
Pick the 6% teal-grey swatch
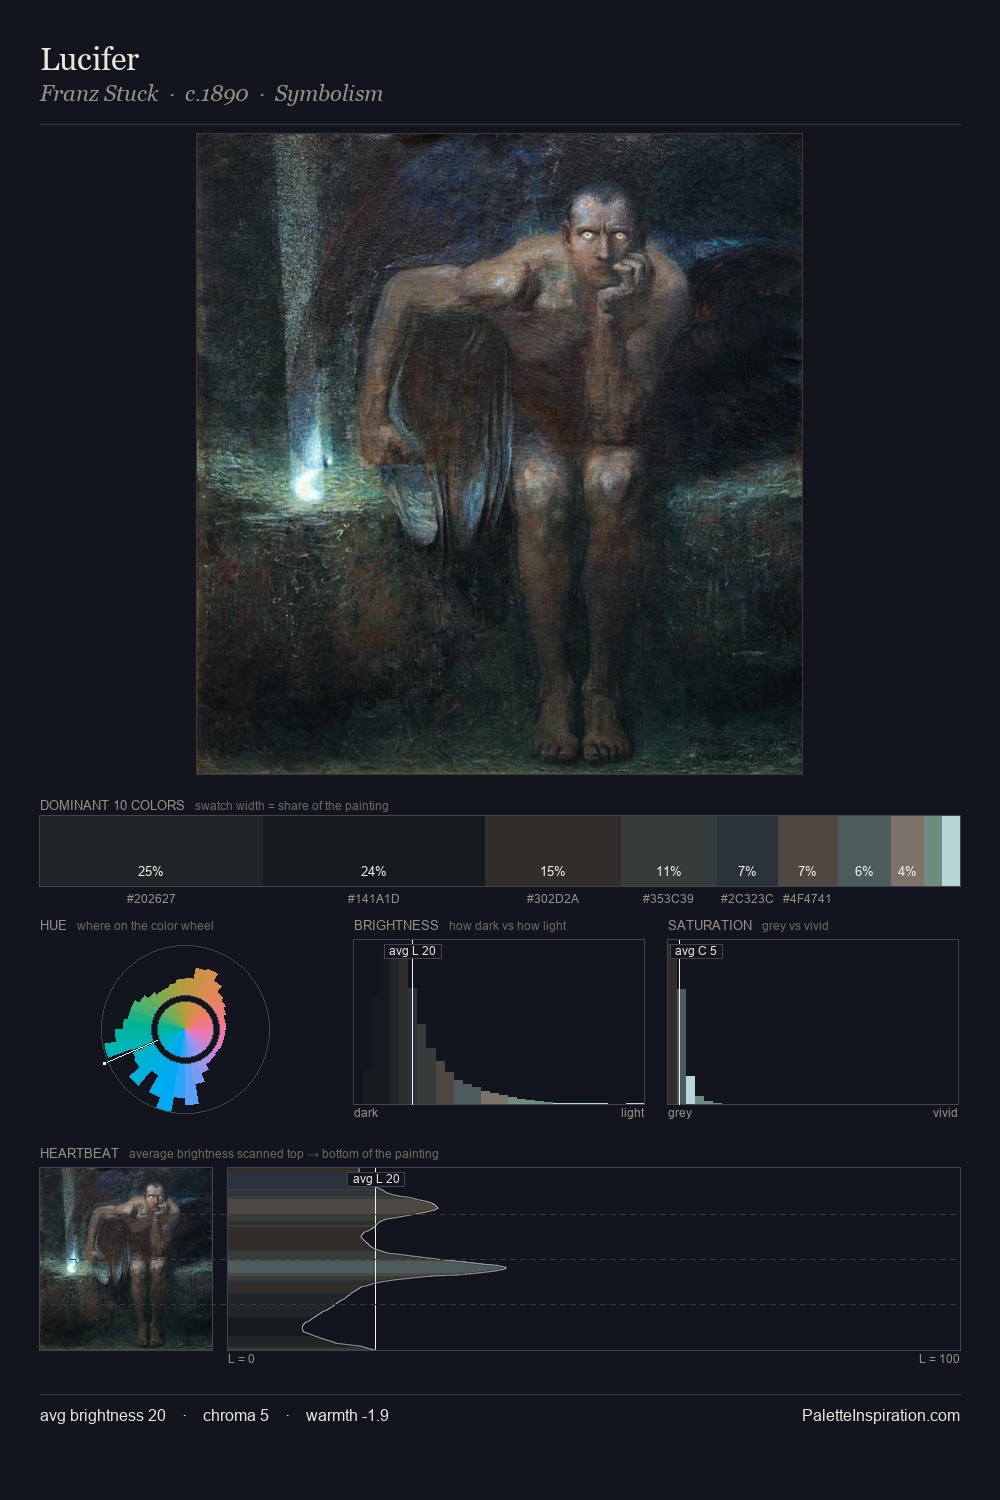point(864,851)
